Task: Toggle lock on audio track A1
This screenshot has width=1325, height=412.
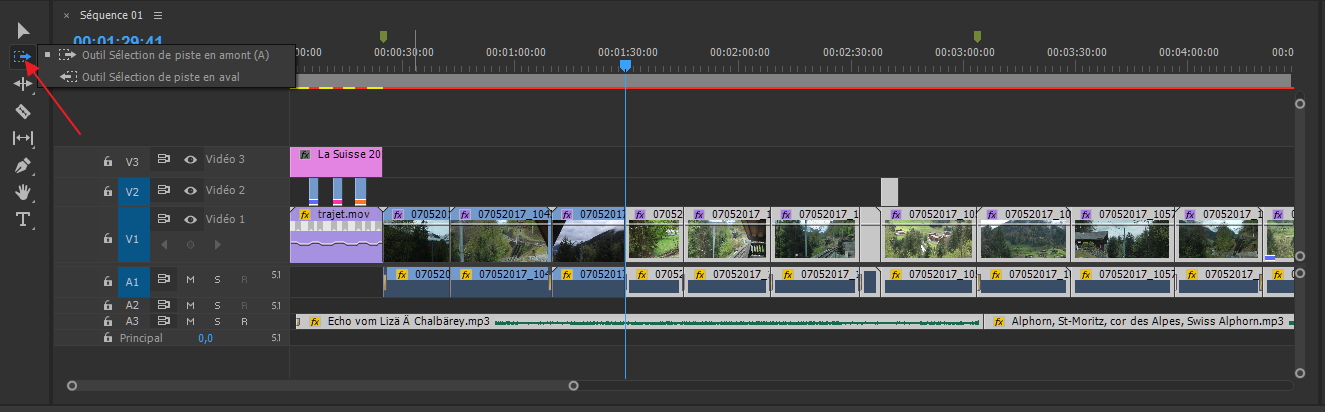Action: pyautogui.click(x=107, y=282)
